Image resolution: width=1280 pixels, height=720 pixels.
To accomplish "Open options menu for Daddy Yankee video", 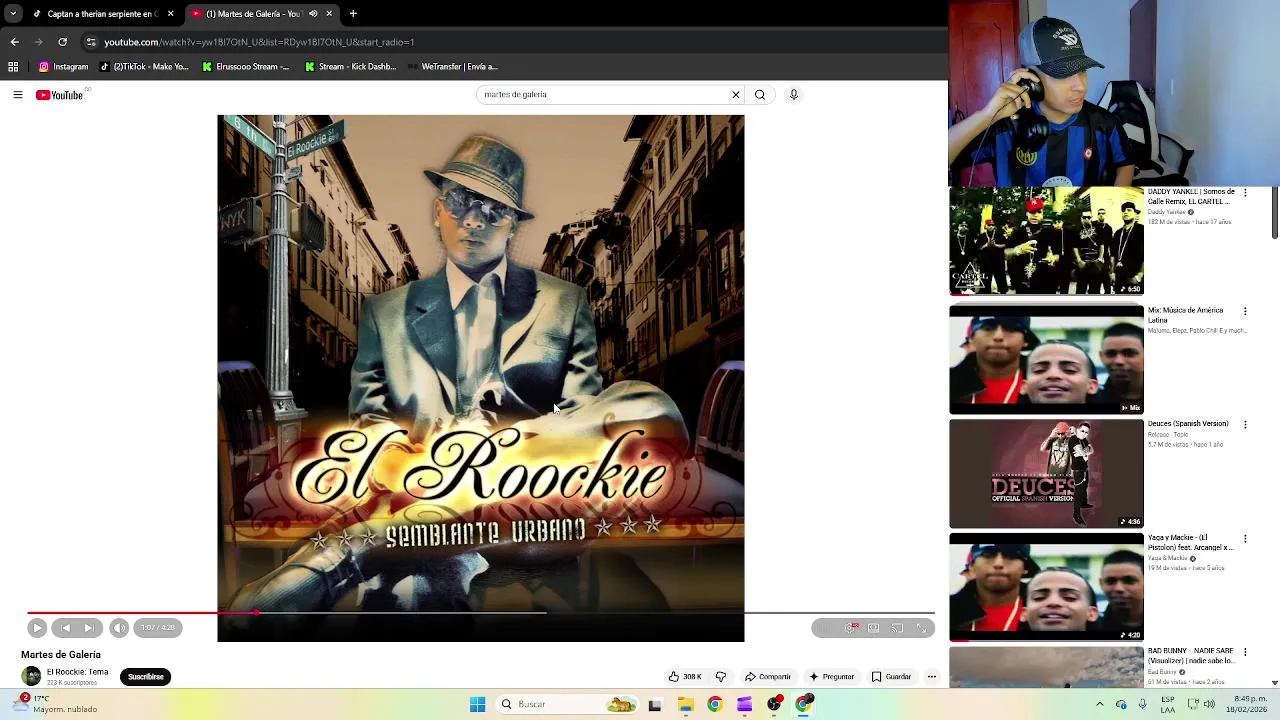I will pyautogui.click(x=1245, y=192).
